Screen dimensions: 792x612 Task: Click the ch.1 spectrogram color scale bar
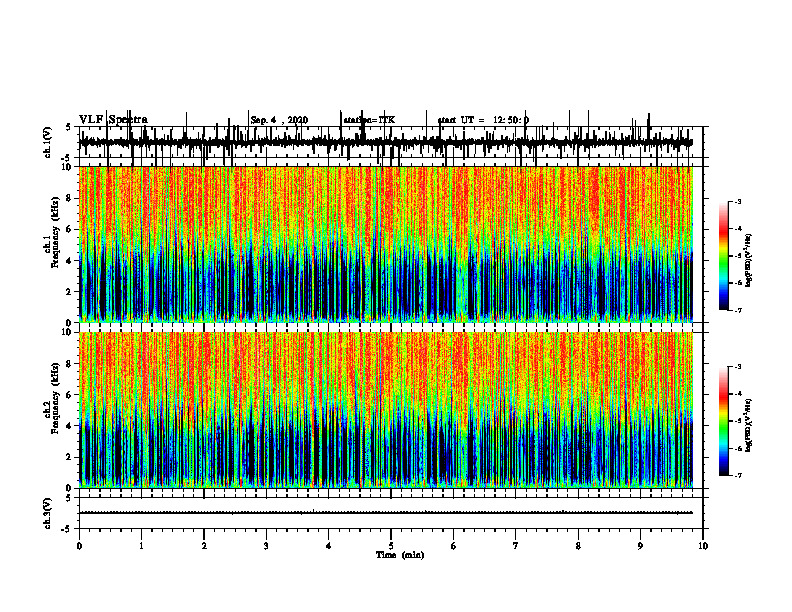[x=724, y=256]
